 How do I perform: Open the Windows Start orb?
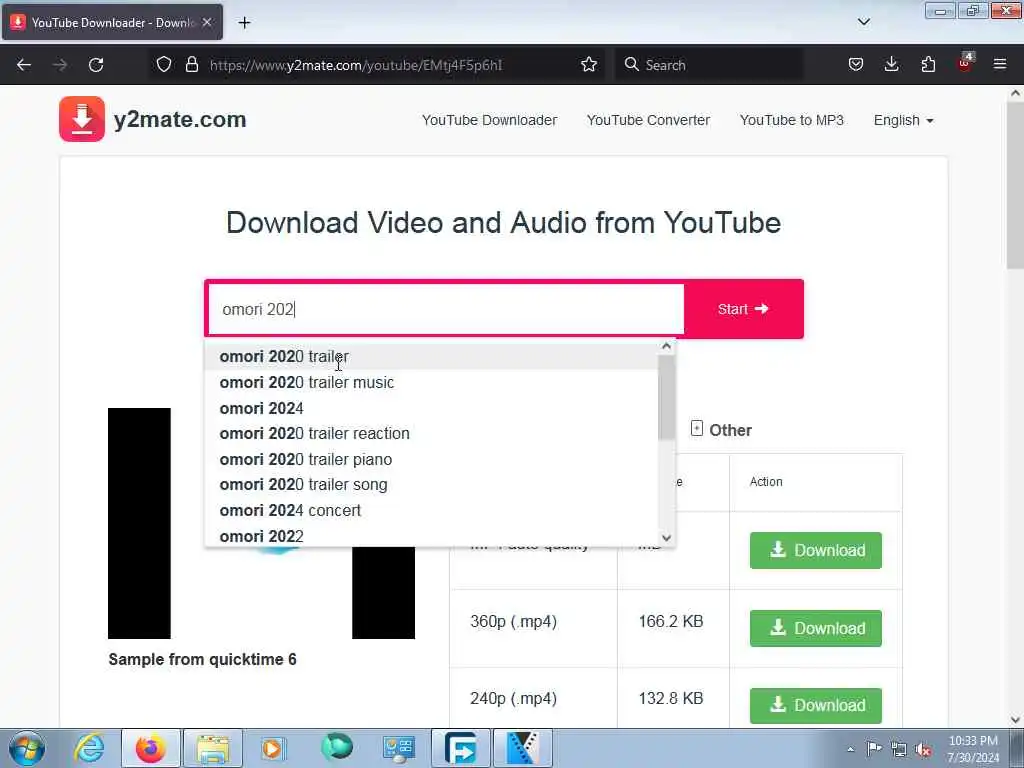coord(27,748)
